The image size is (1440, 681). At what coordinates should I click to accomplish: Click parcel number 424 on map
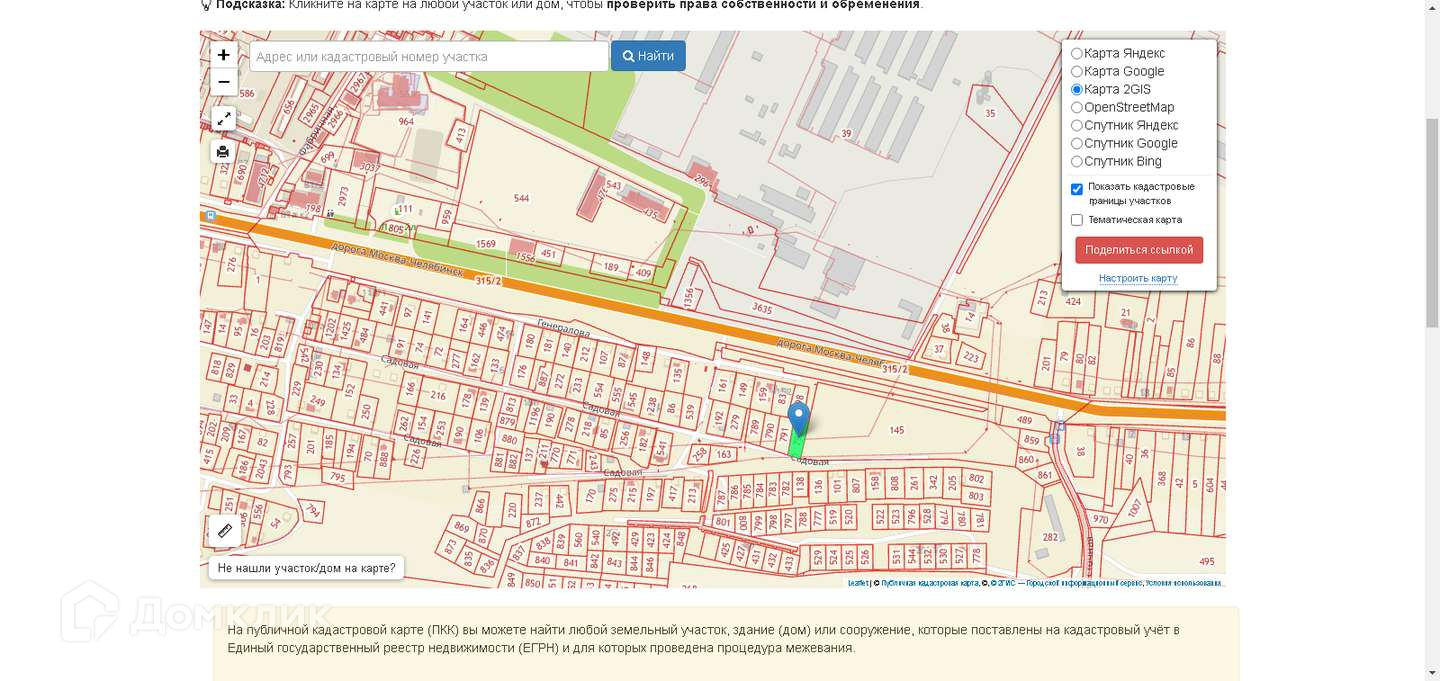(x=1073, y=300)
